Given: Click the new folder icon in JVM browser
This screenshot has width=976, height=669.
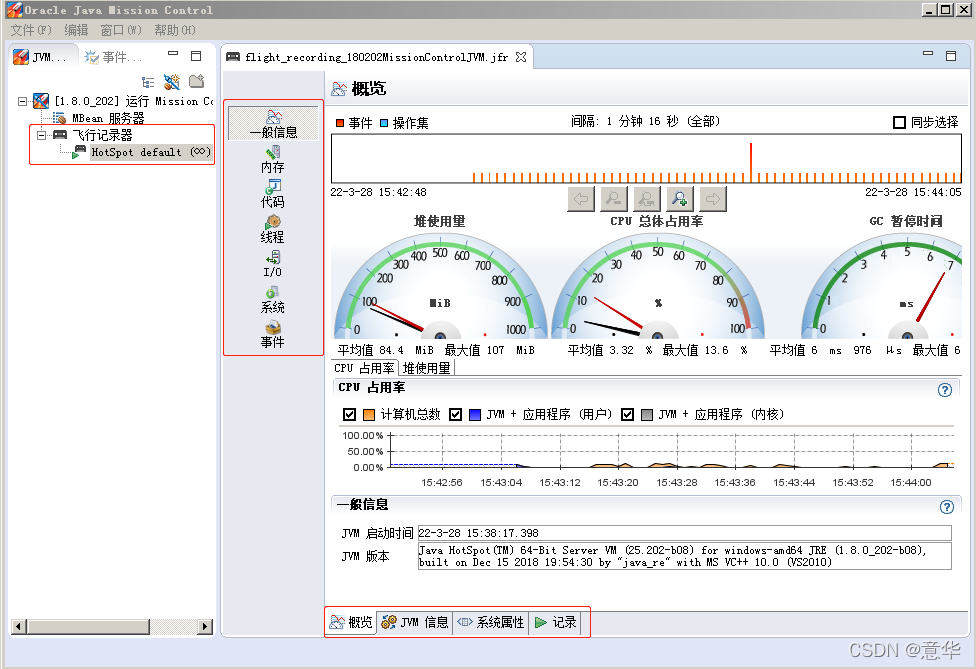Looking at the screenshot, I should coord(197,81).
